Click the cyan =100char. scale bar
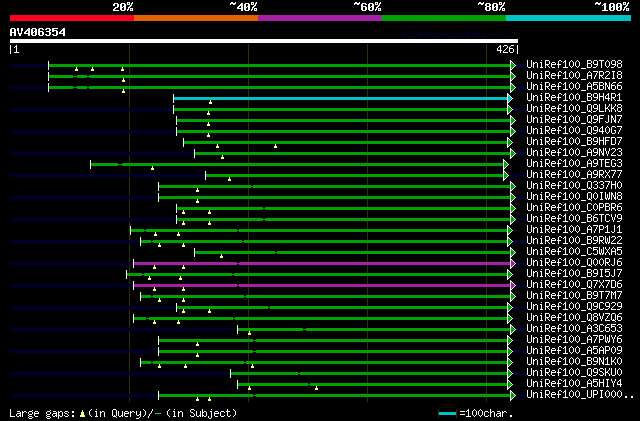 pyautogui.click(x=447, y=414)
